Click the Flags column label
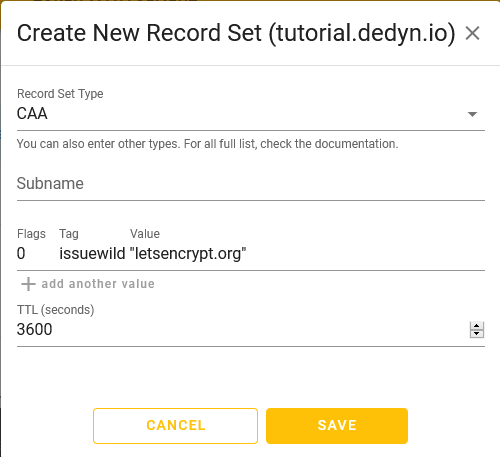Viewport: 500px width, 457px height. 31,234
